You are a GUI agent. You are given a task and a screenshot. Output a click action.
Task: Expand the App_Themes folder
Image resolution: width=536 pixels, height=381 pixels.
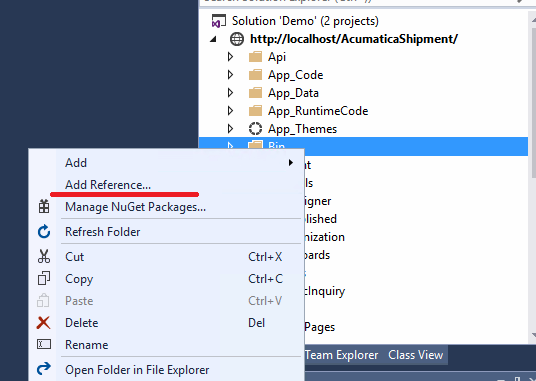[x=230, y=129]
